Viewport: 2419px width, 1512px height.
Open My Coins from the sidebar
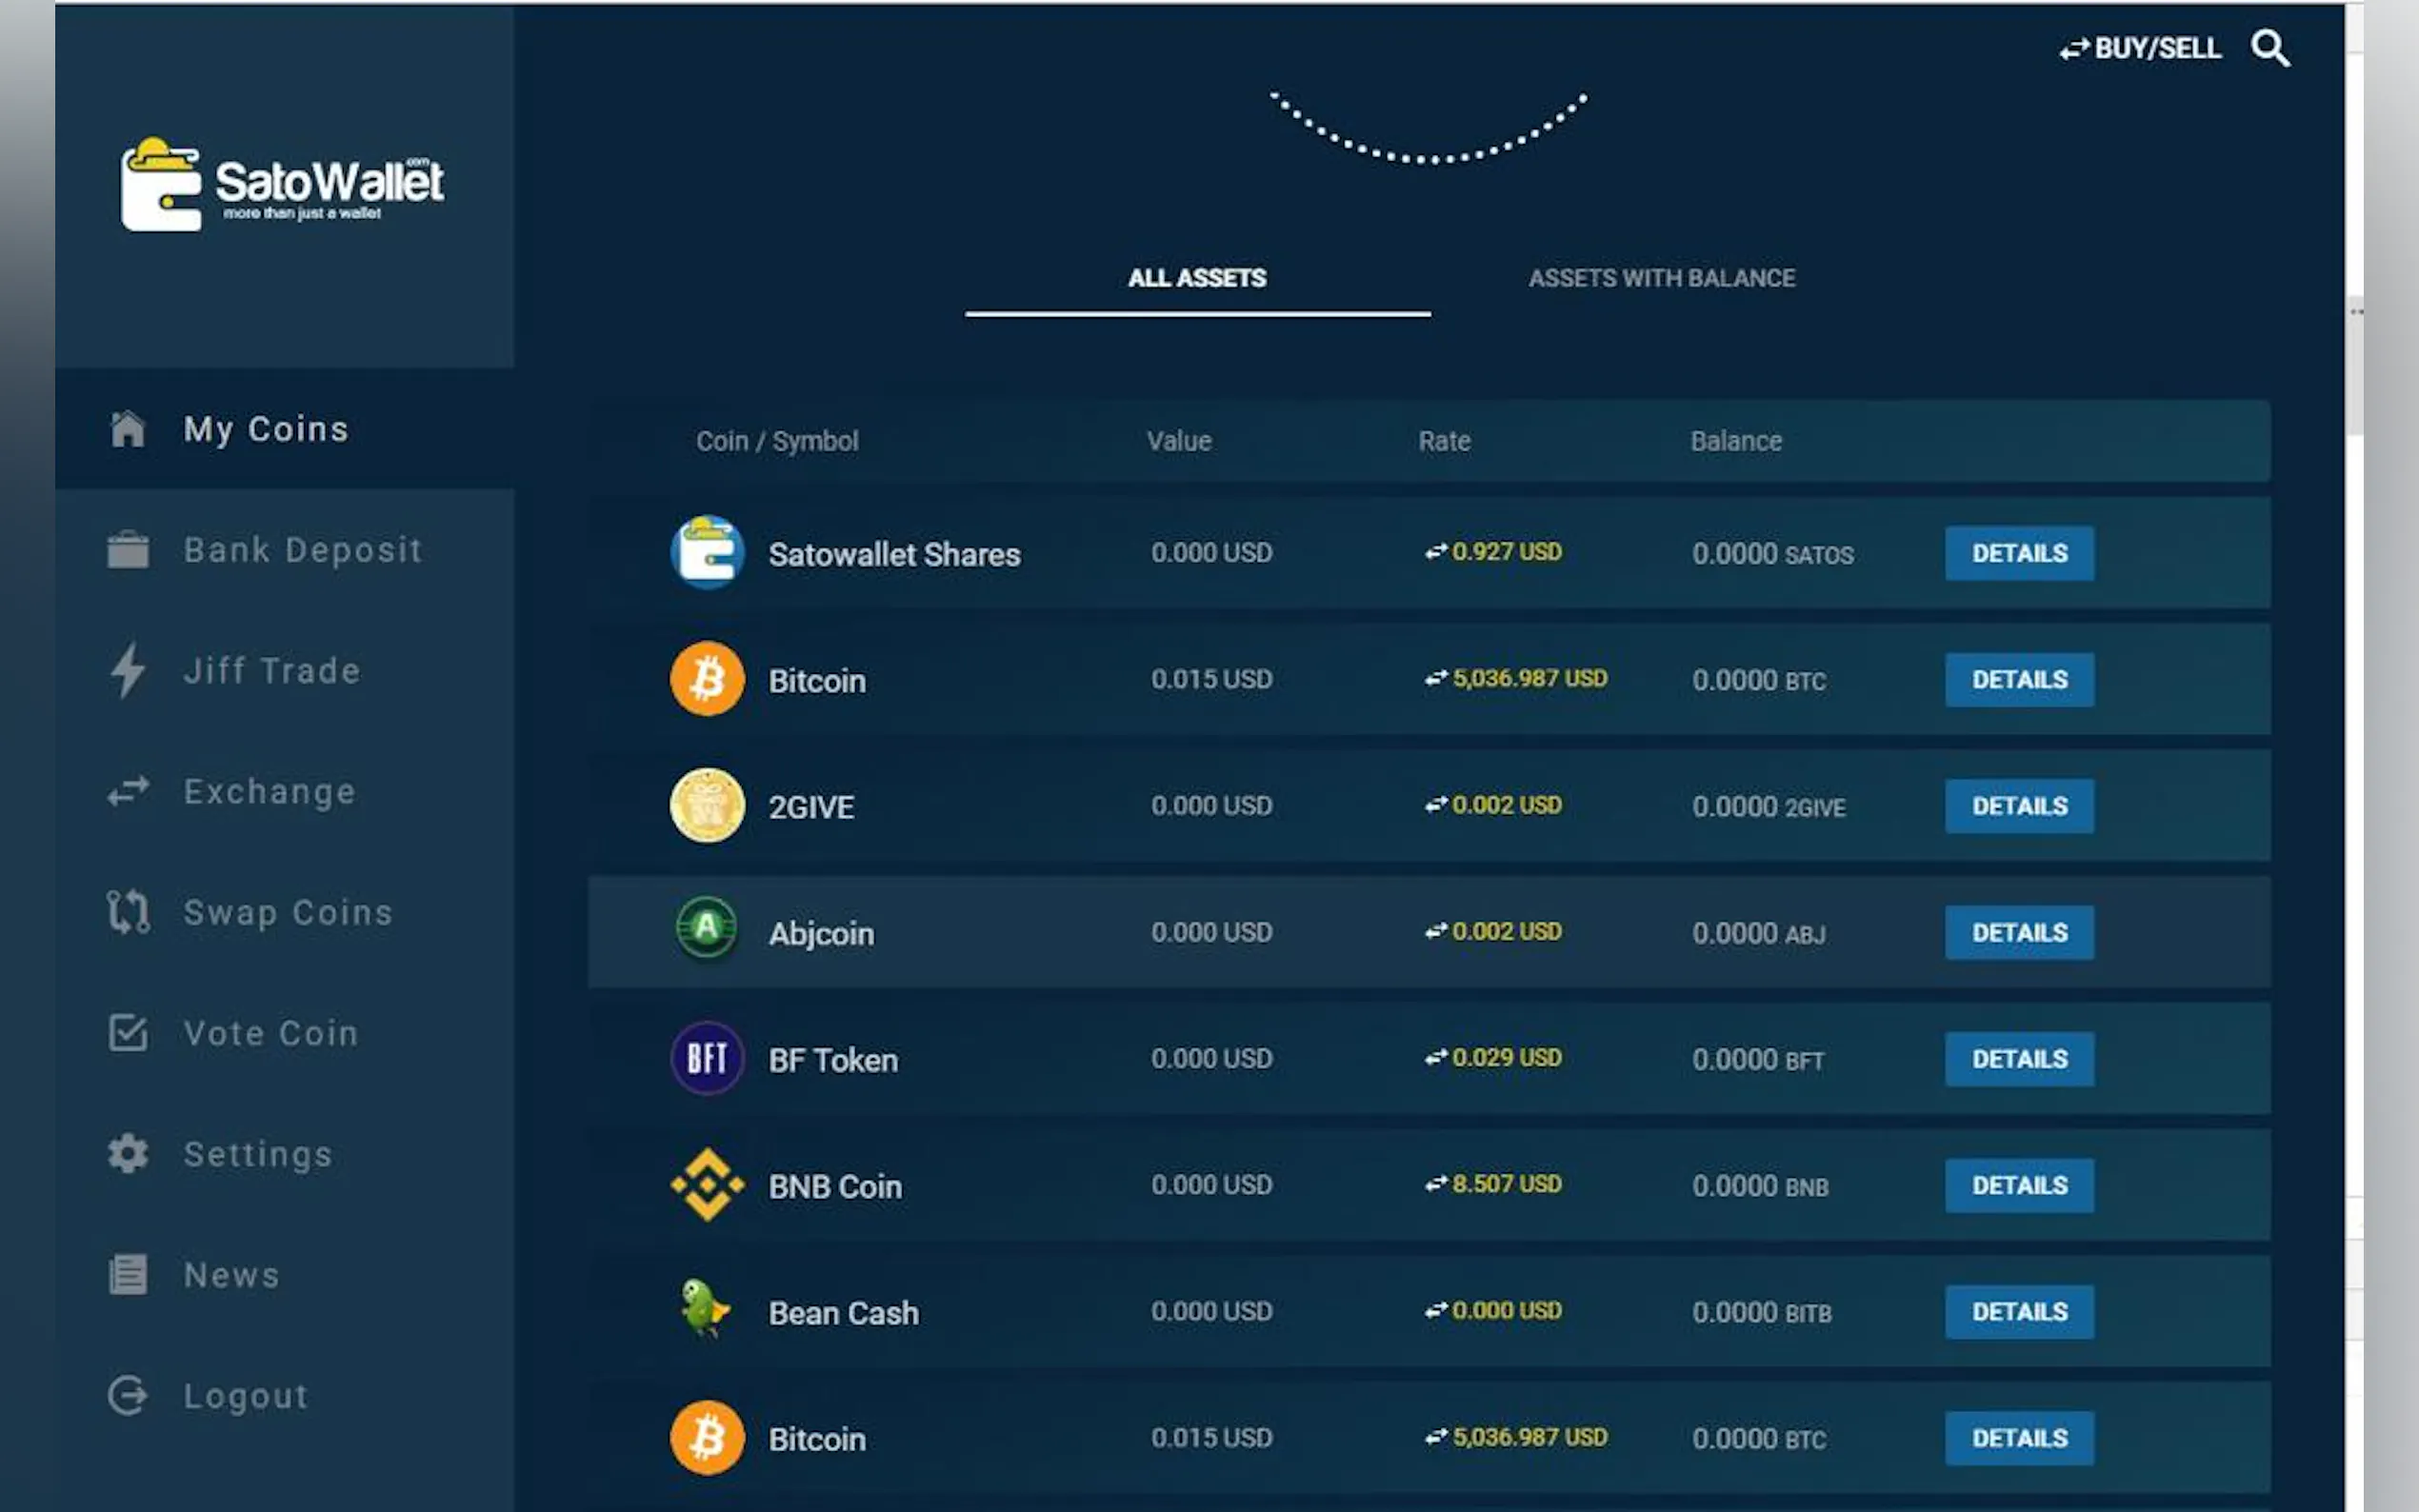(x=265, y=429)
